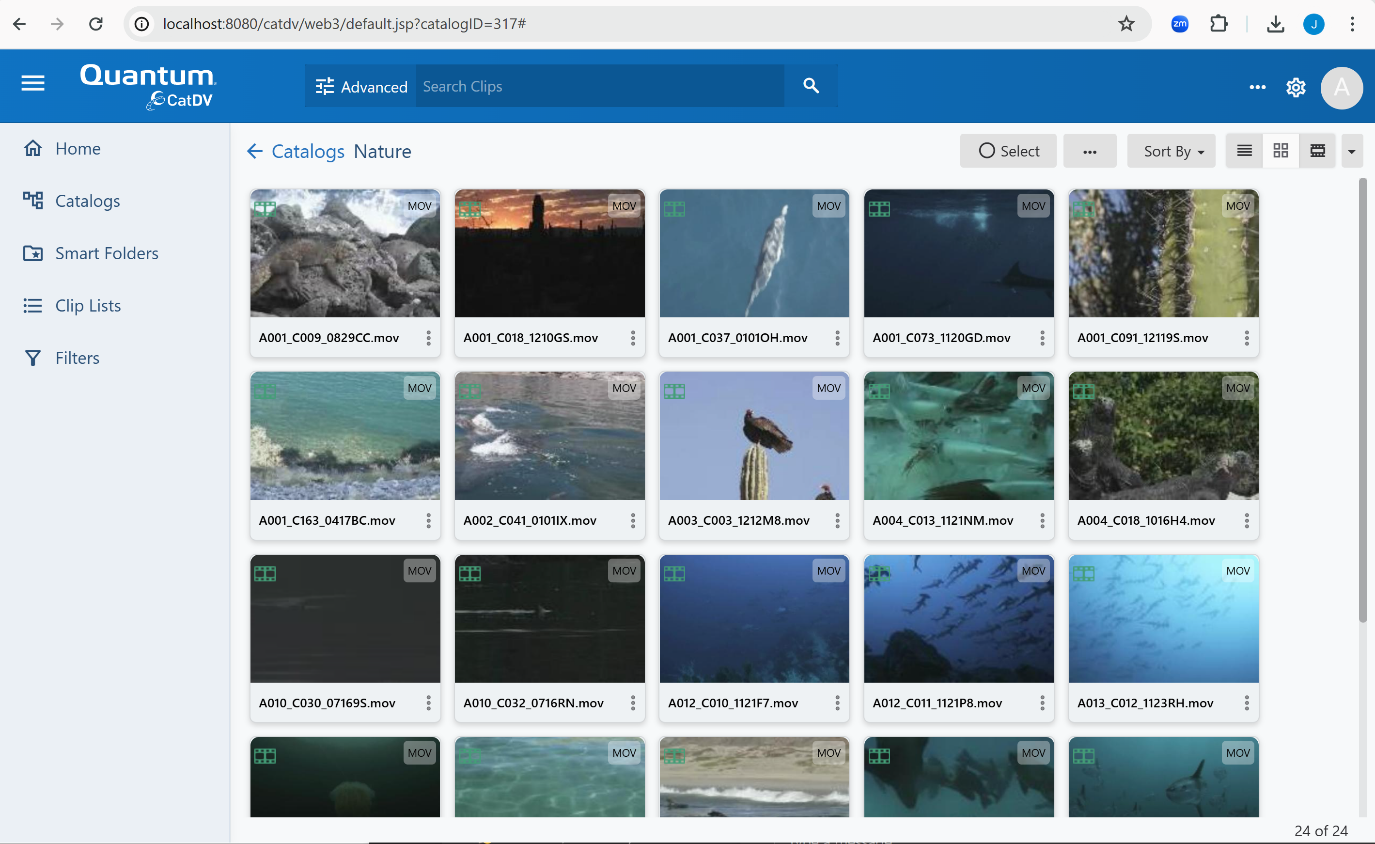Open options for A001_C037_0101OH.mov
The width and height of the screenshot is (1375, 844).
point(838,338)
